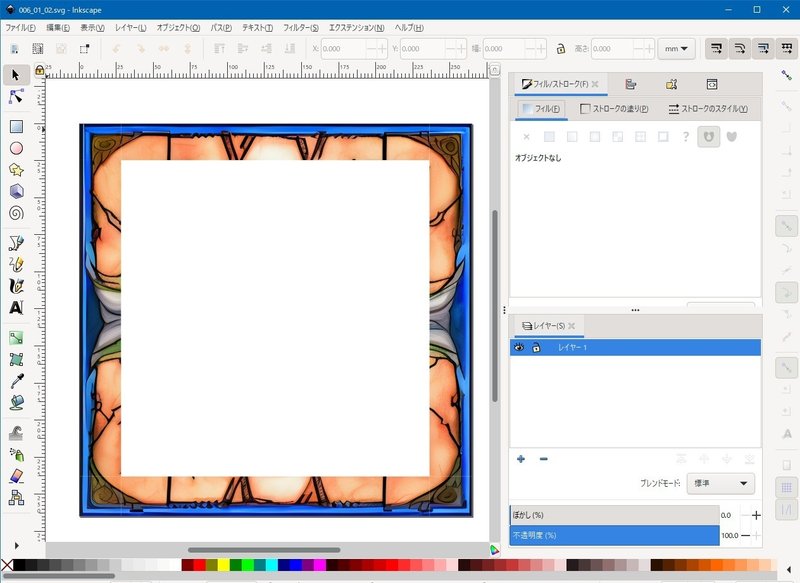Screen dimensions: 800x583
Task: Select the Calligraphy tool
Action: coord(16,286)
